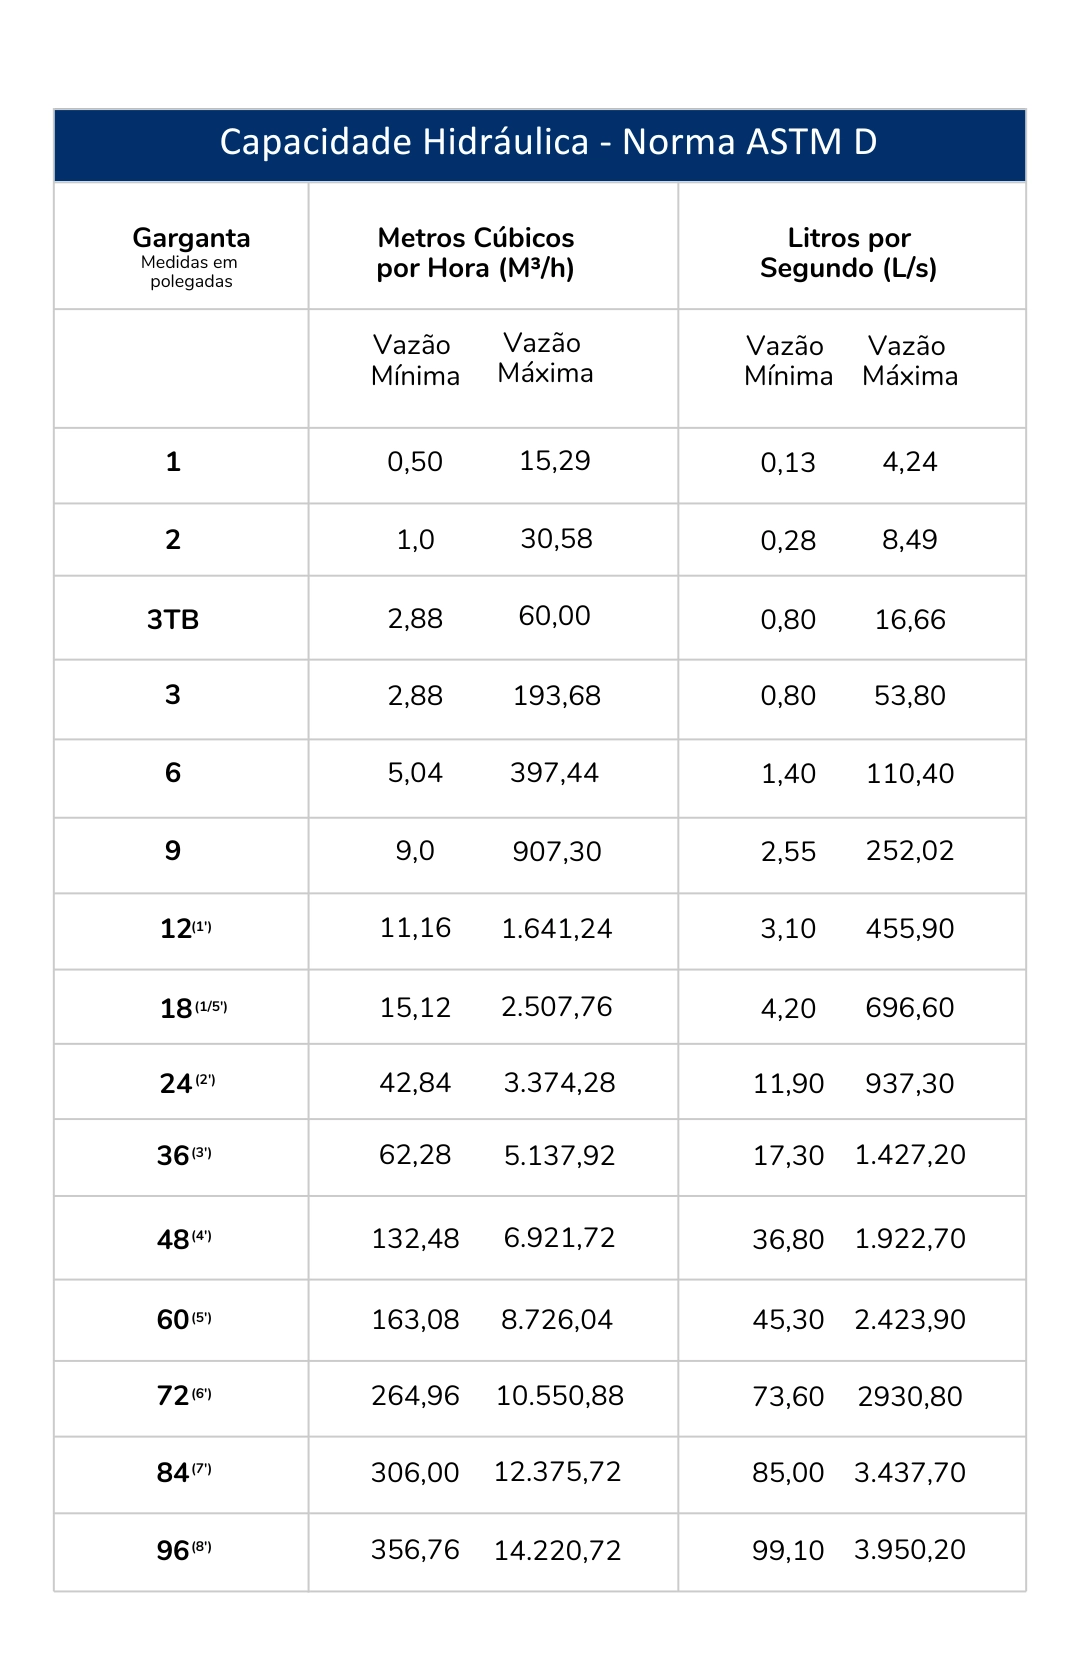This screenshot has width=1080, height=1661.
Task: Click the 193,68 cell in row 3
Action: click(x=556, y=696)
